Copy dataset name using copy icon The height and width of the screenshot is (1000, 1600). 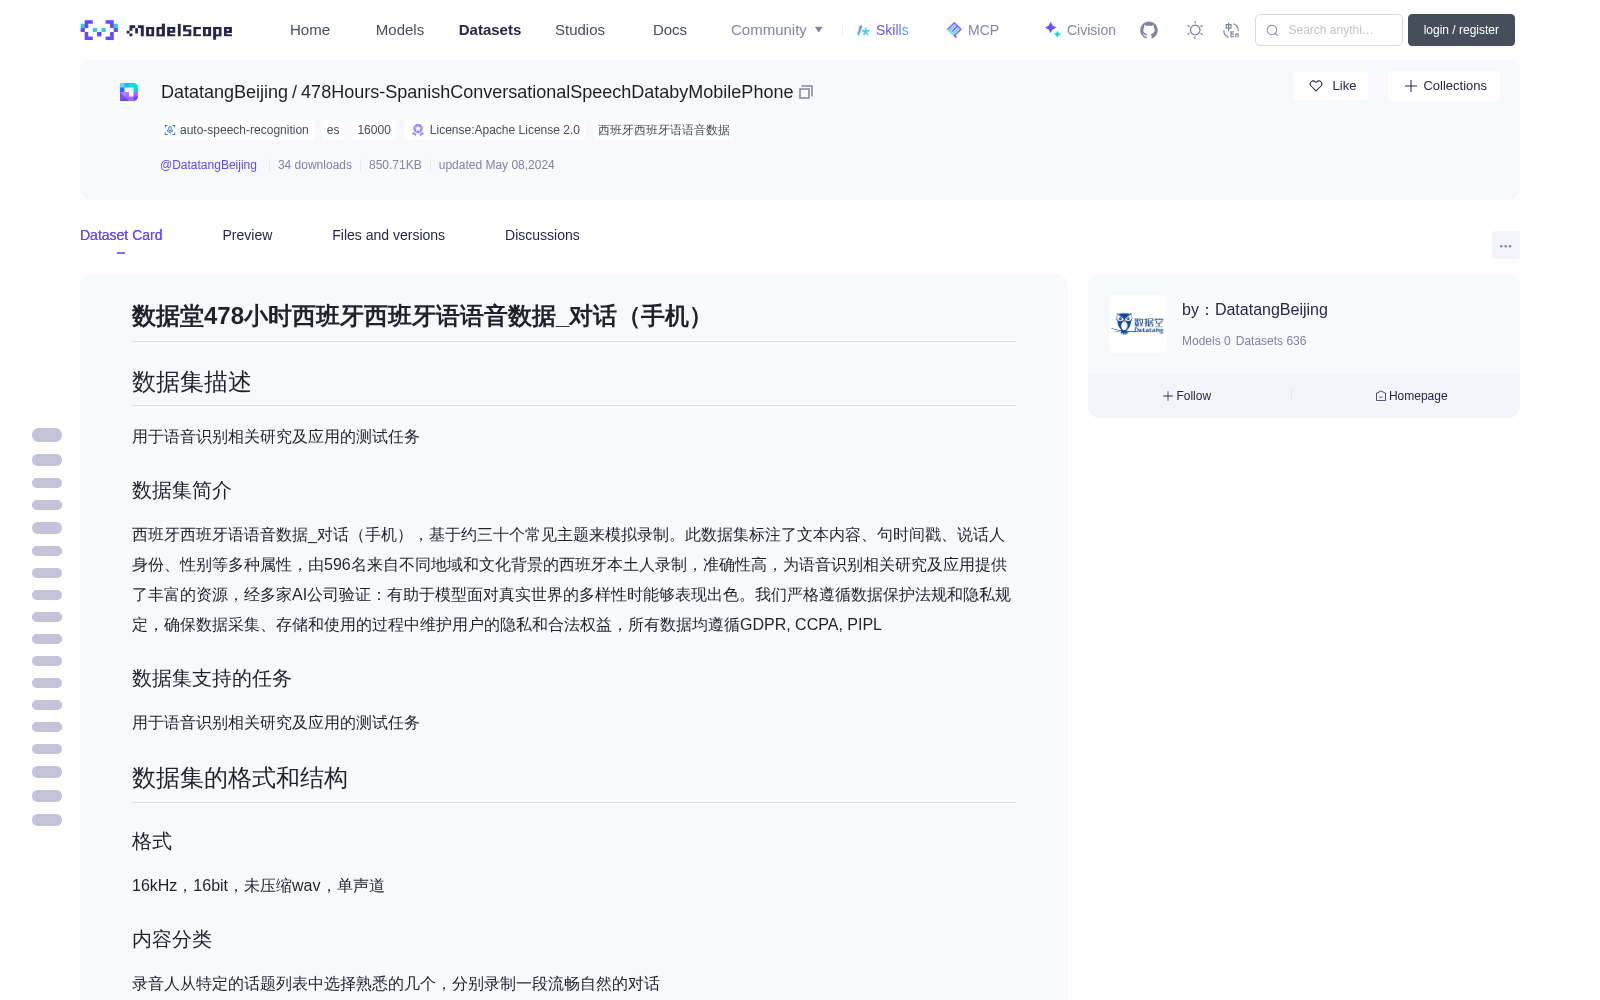tap(806, 92)
